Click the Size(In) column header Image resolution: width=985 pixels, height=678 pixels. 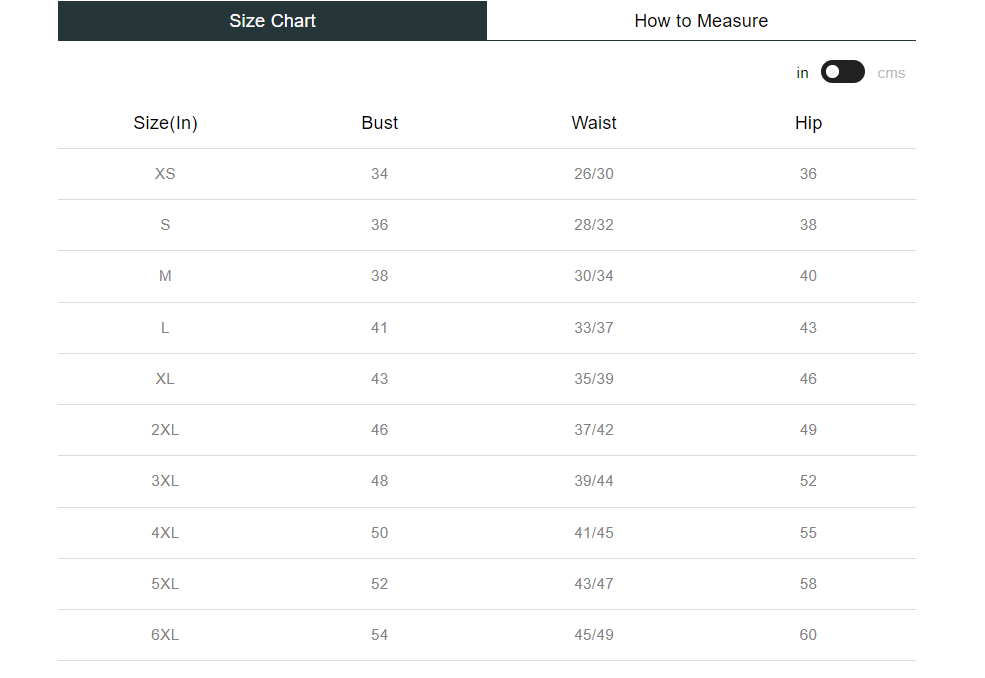click(165, 123)
